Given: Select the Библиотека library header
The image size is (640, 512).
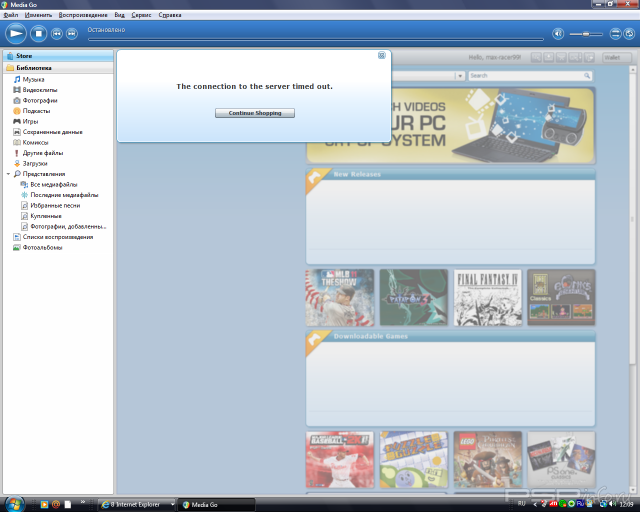Looking at the screenshot, I should [33, 68].
